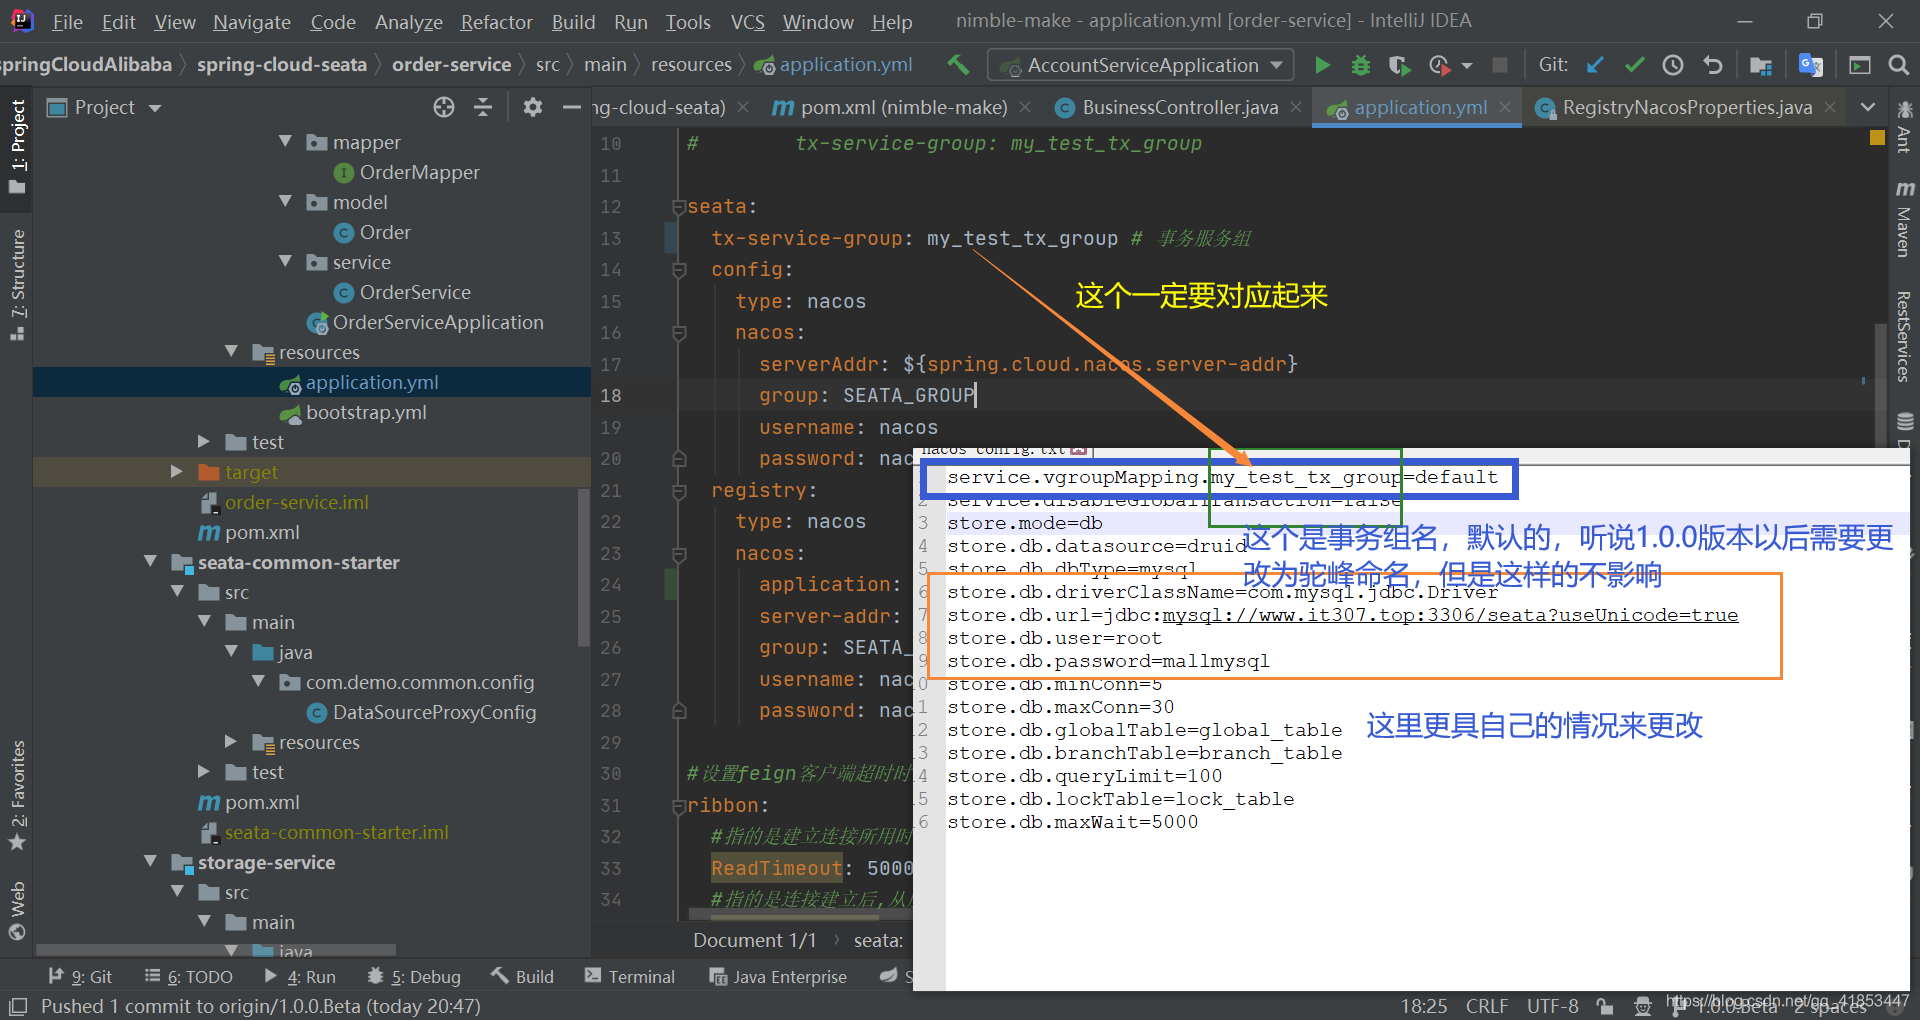Image resolution: width=1920 pixels, height=1020 pixels.
Task: Open Project panel settings gear
Action: point(533,107)
